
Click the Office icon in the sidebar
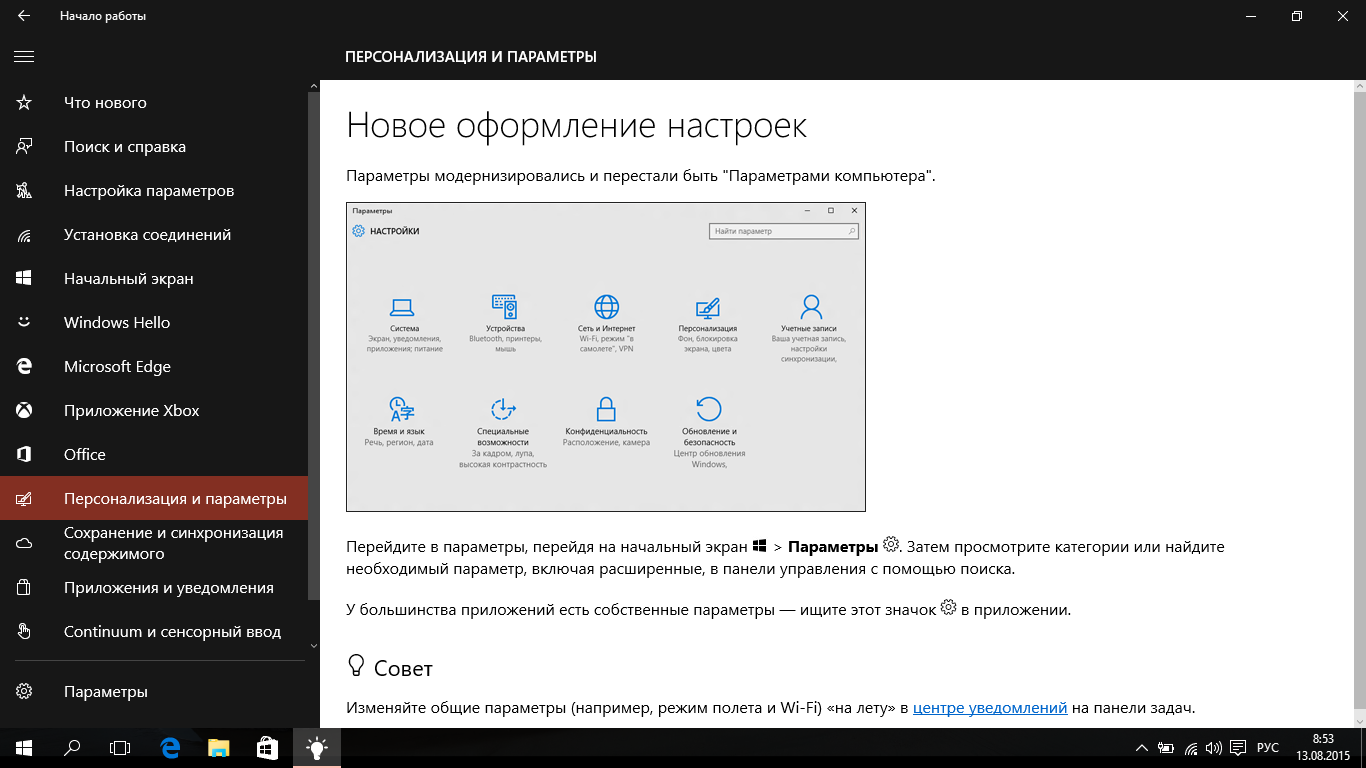24,455
